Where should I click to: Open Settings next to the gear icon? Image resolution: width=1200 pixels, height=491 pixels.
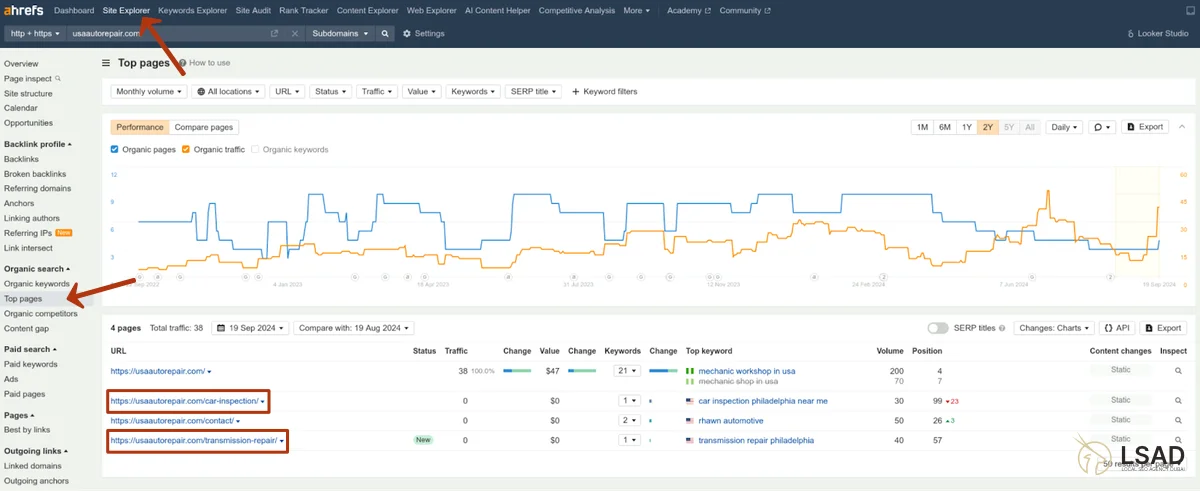(424, 33)
